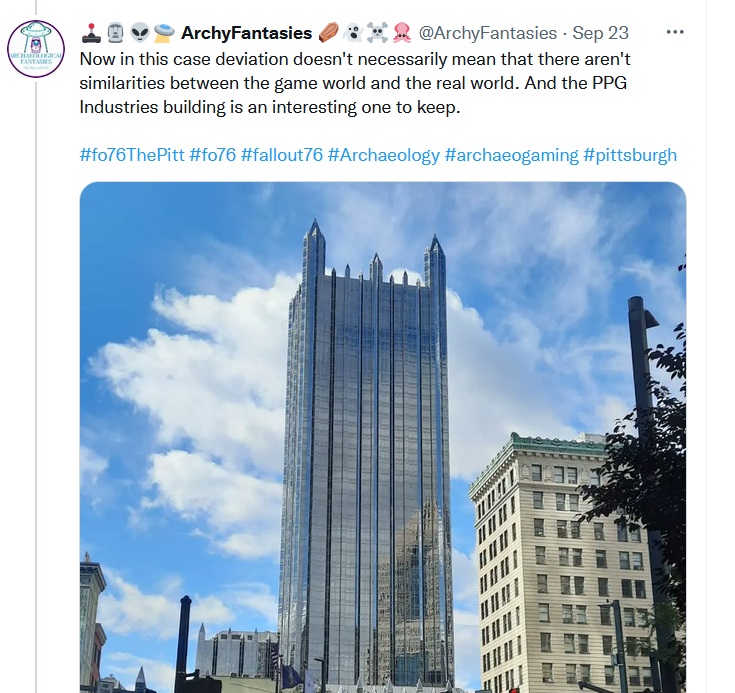Click the pink octopus emoji
This screenshot has width=735, height=693.
[402, 32]
